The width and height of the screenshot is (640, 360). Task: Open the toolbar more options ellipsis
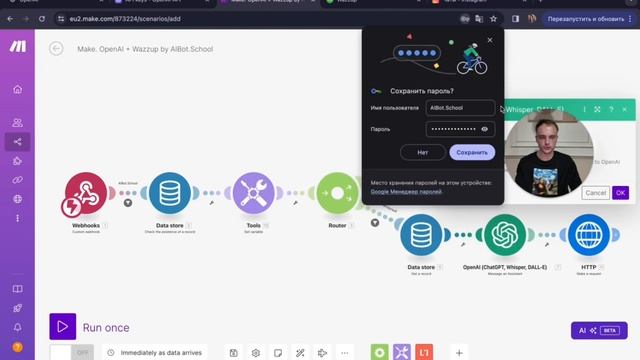coord(344,353)
